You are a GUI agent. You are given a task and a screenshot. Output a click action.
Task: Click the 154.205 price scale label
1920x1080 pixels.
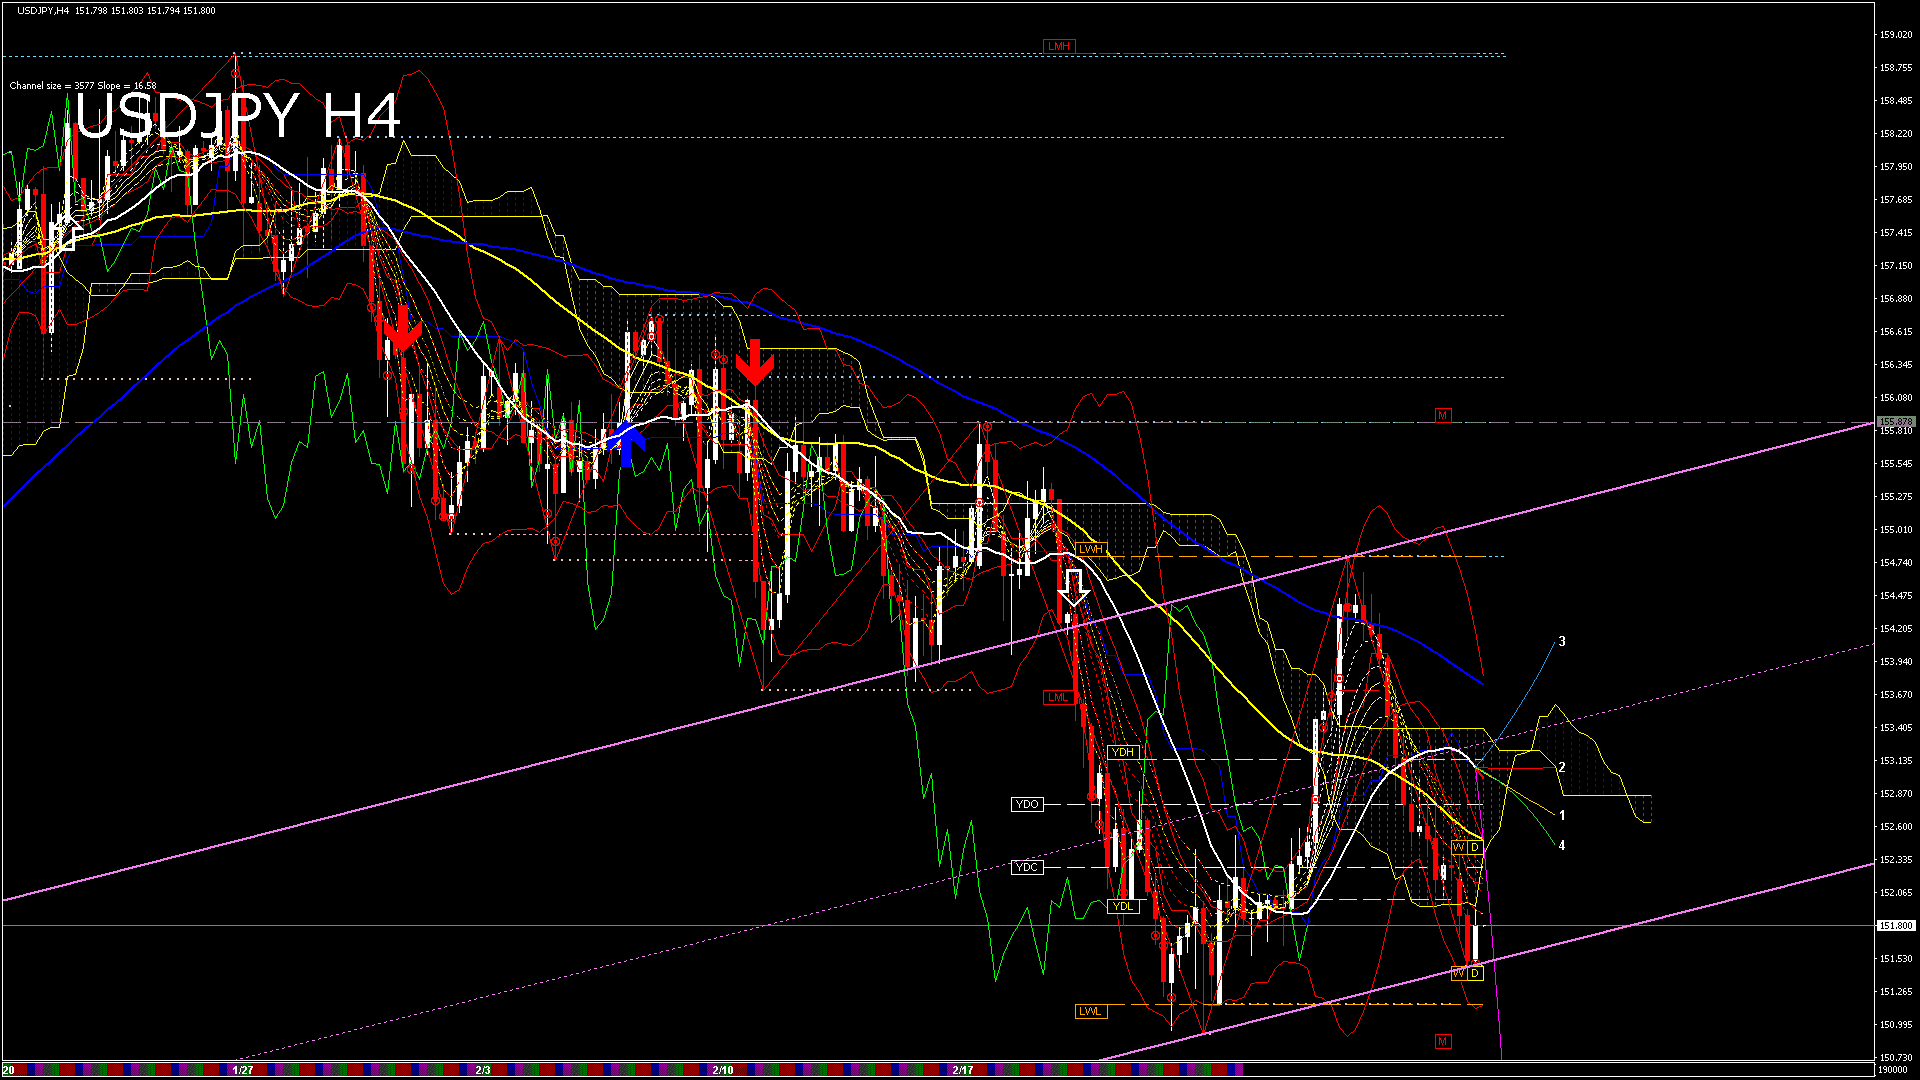coord(1896,629)
